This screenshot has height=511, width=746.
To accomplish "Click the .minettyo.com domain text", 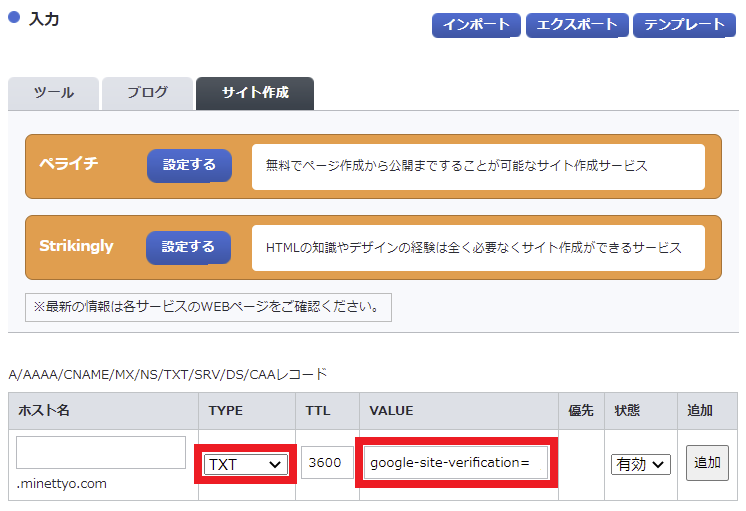I will pyautogui.click(x=62, y=484).
